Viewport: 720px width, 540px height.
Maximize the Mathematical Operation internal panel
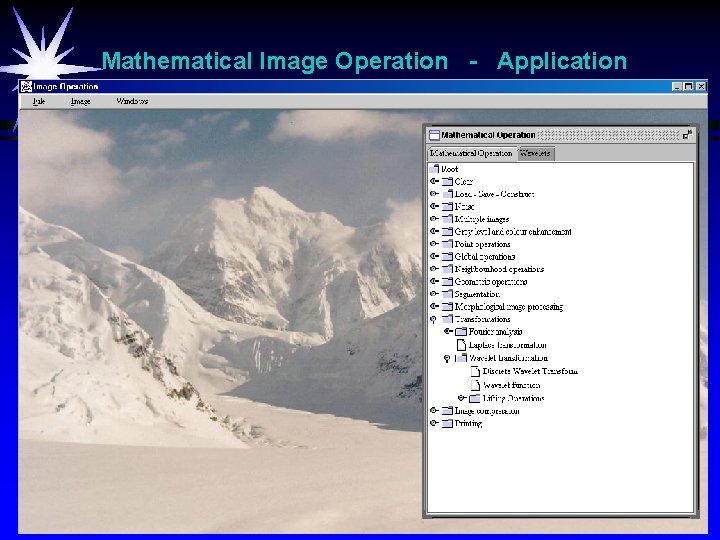[687, 135]
